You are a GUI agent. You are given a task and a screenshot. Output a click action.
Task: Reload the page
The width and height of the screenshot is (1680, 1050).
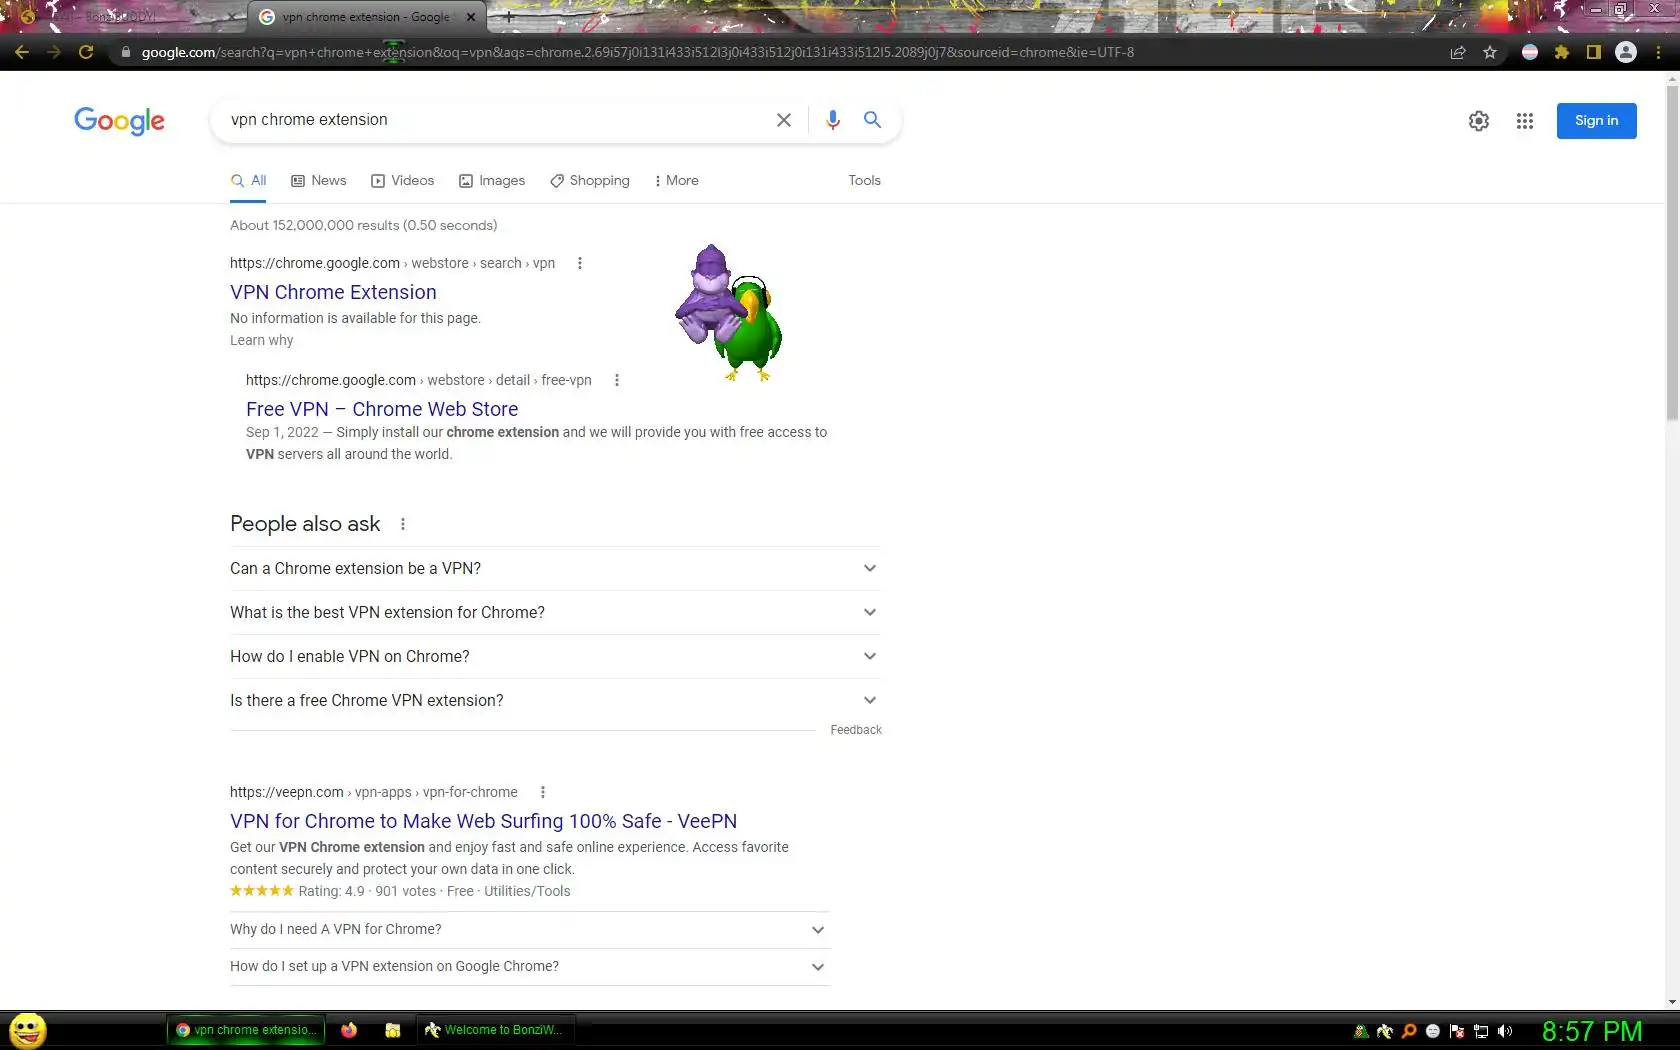coord(86,52)
